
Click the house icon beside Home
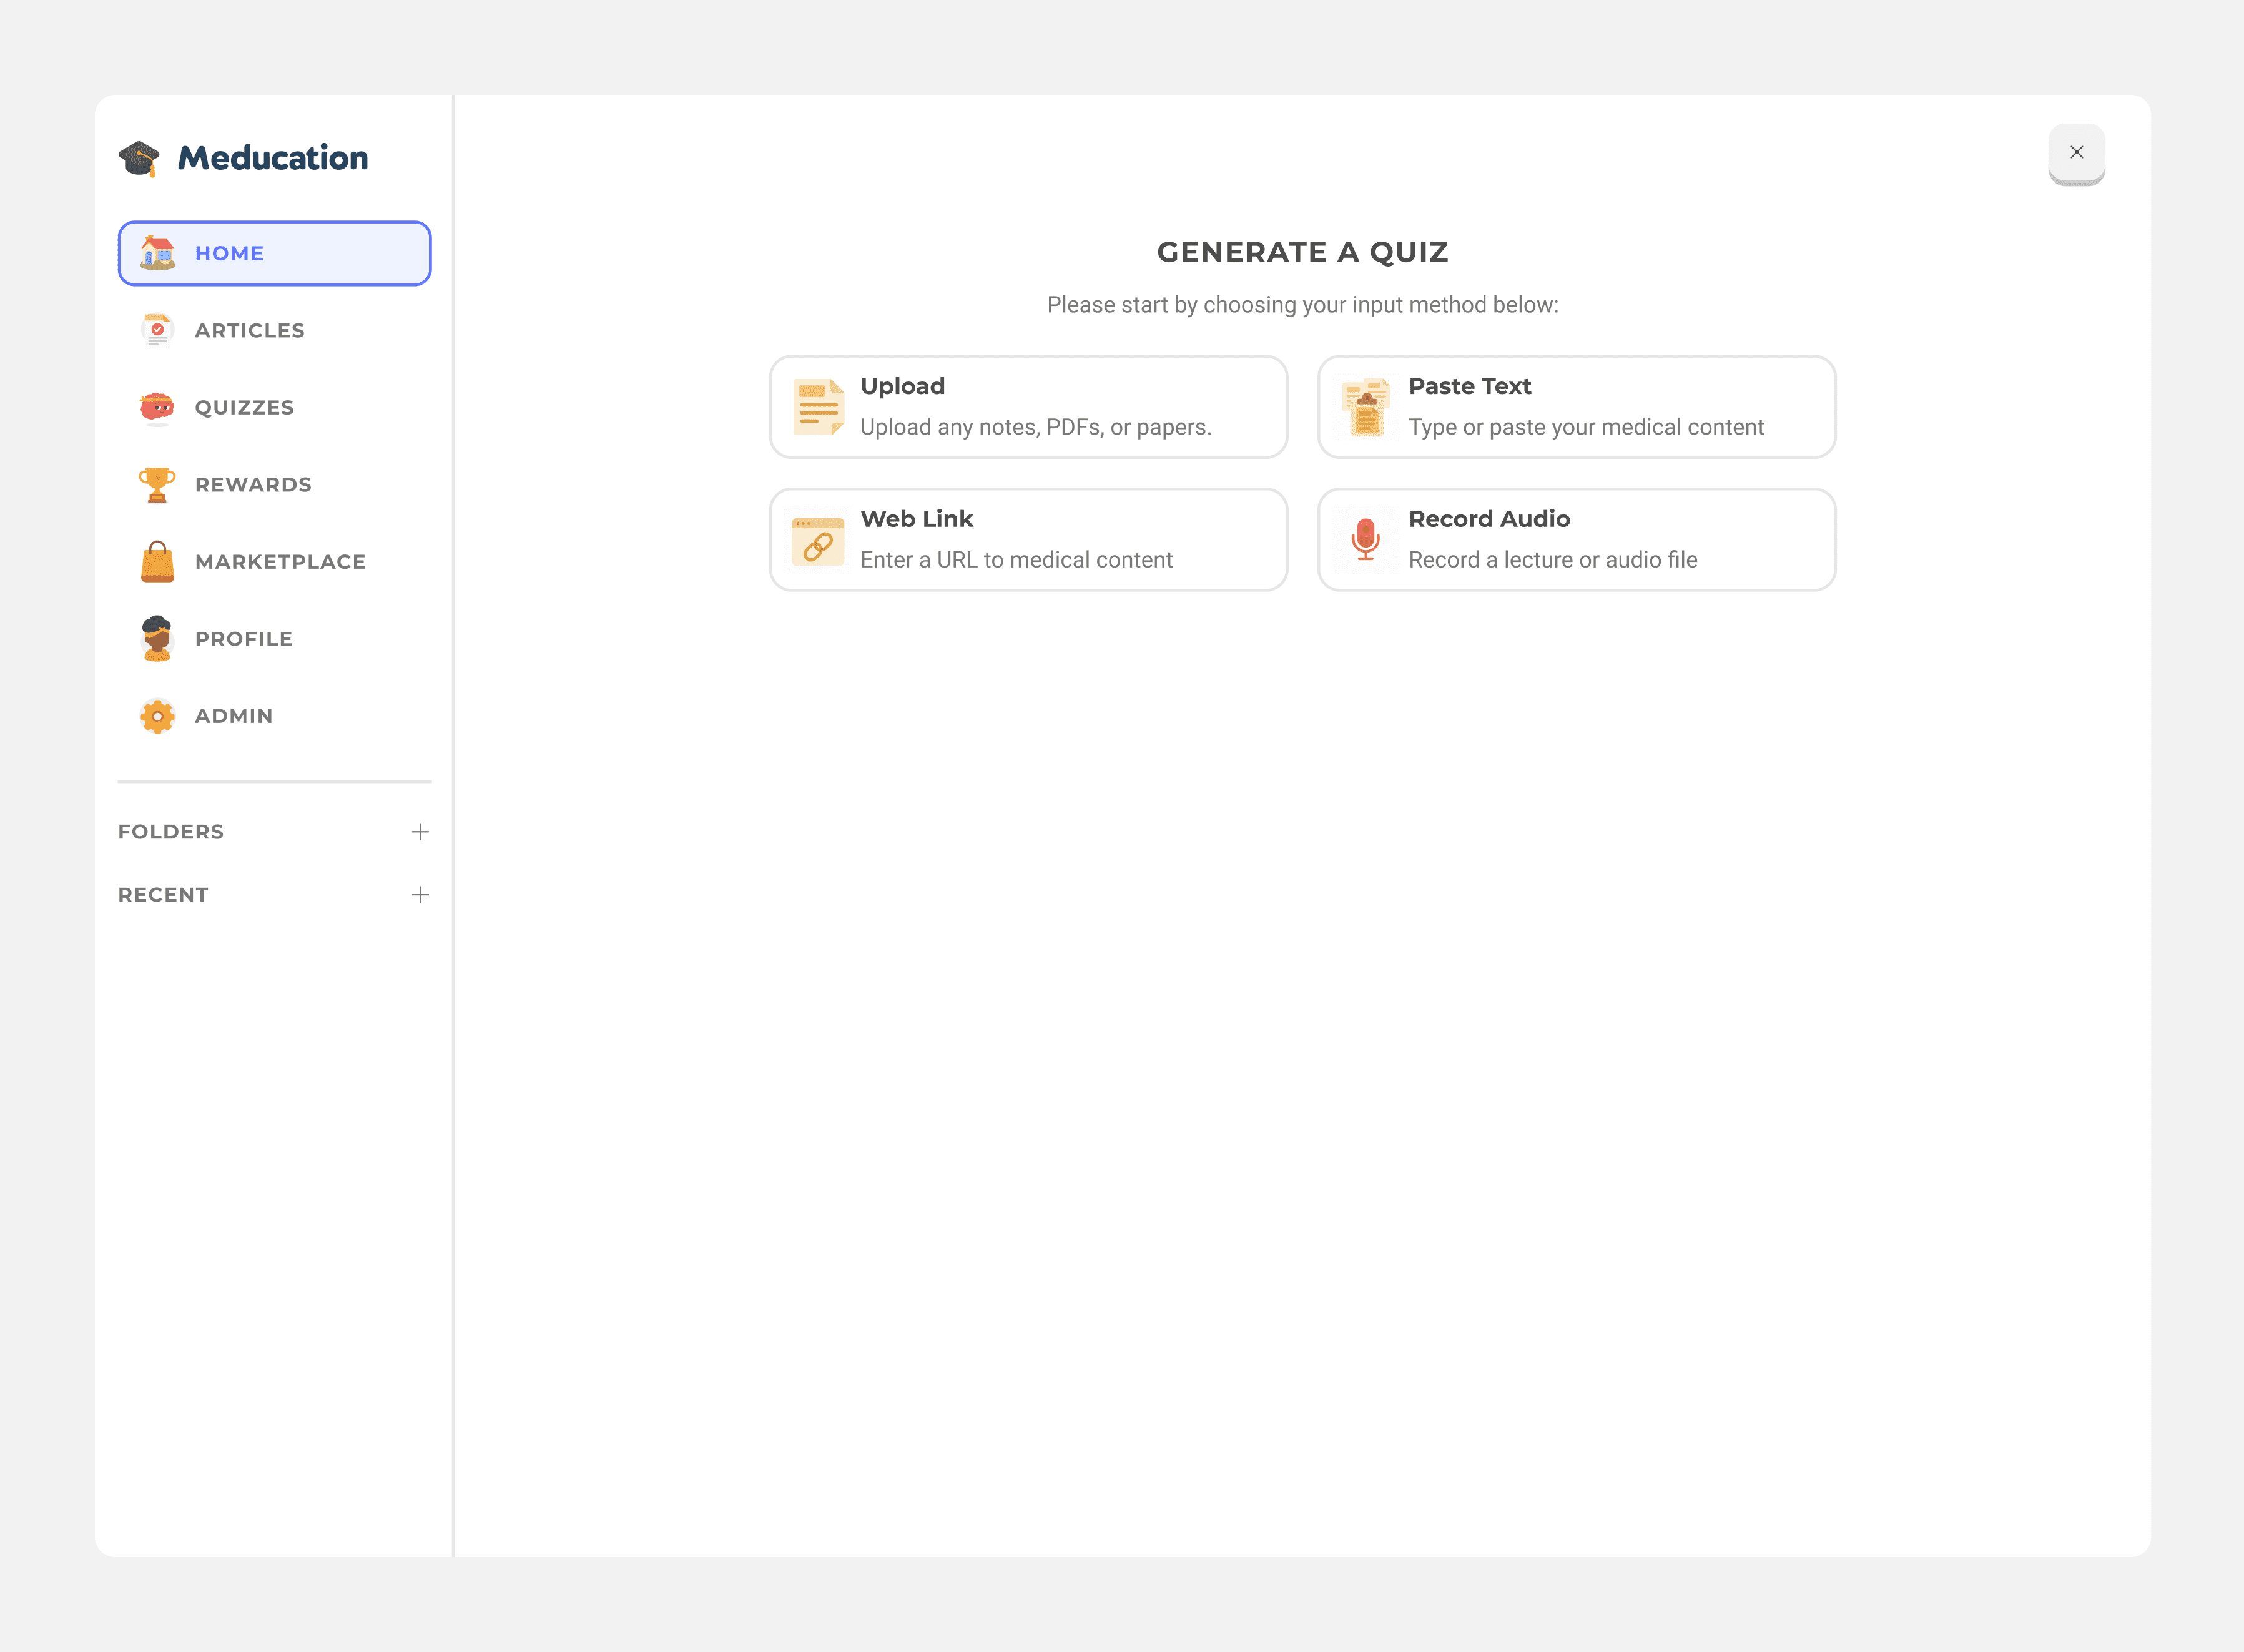click(157, 253)
